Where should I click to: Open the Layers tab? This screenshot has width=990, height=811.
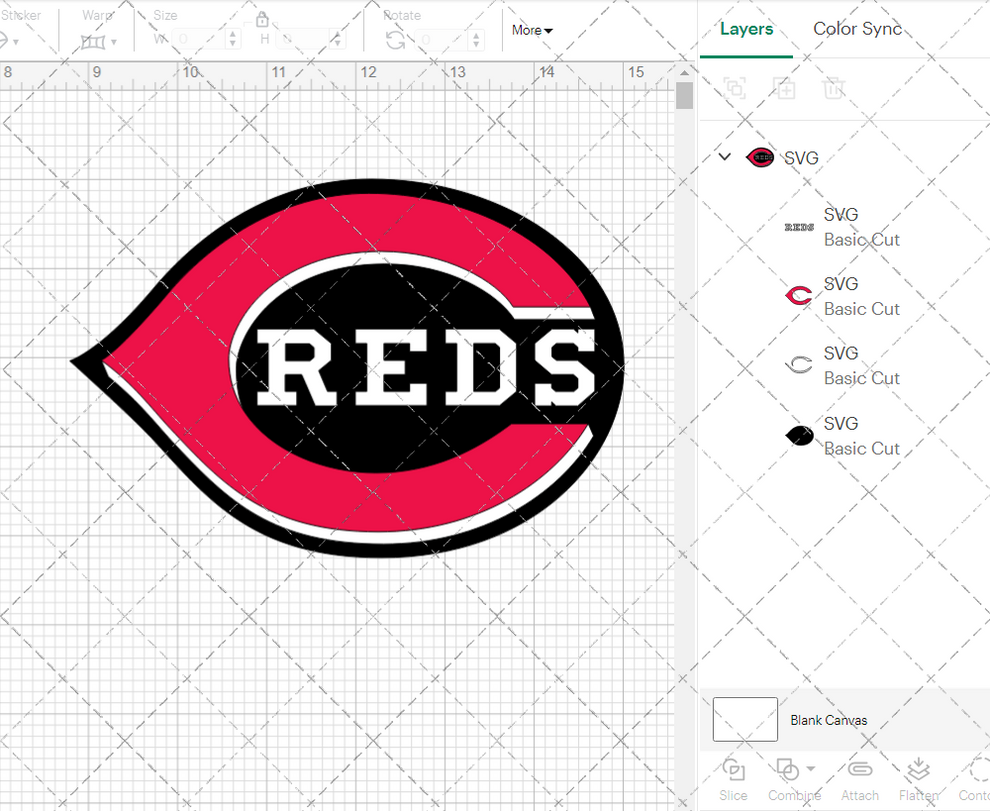[747, 29]
